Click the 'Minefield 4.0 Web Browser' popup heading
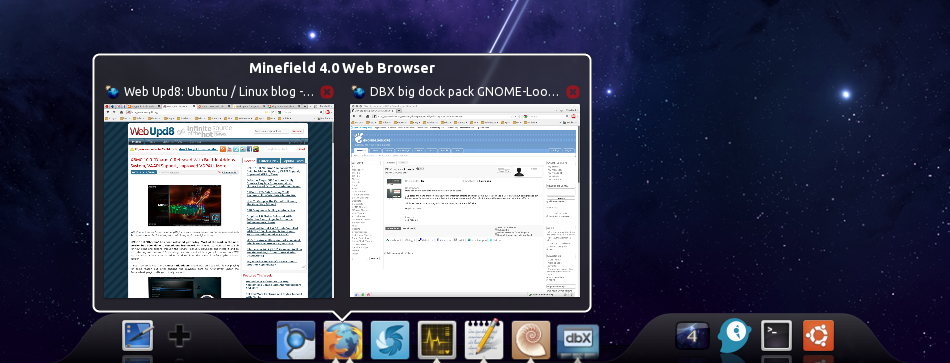950x363 pixels. click(342, 68)
